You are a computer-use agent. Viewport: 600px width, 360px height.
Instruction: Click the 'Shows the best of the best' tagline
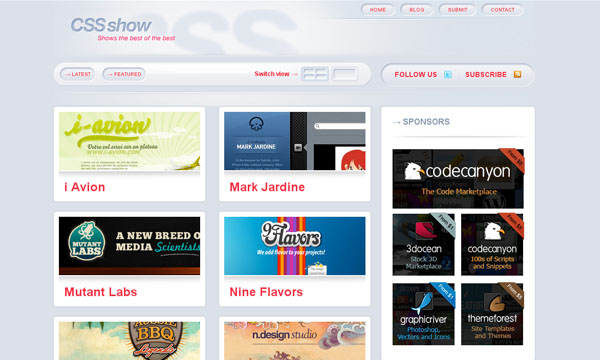[x=136, y=38]
